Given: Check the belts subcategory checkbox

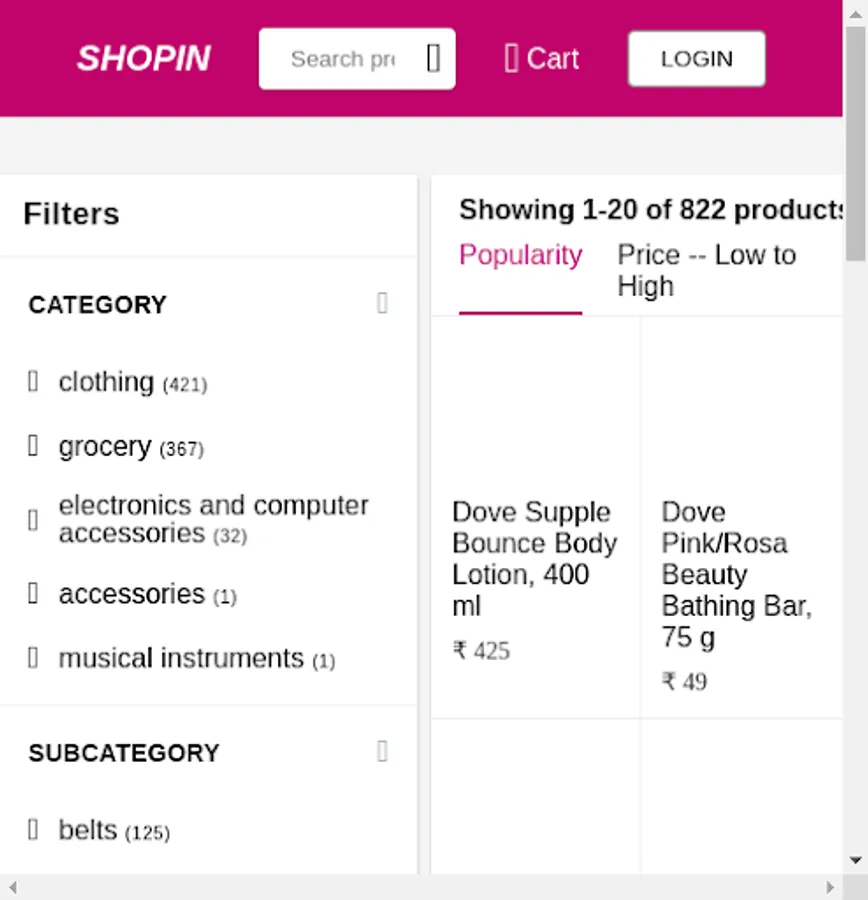Looking at the screenshot, I should [x=33, y=830].
